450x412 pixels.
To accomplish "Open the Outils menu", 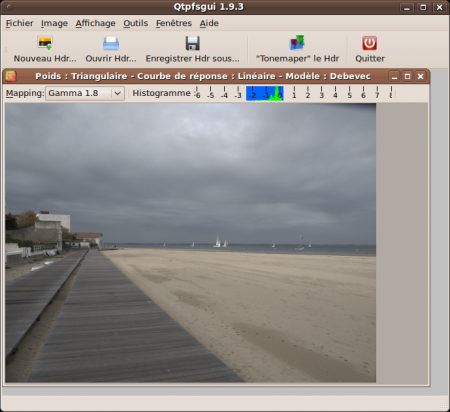I will pos(136,23).
